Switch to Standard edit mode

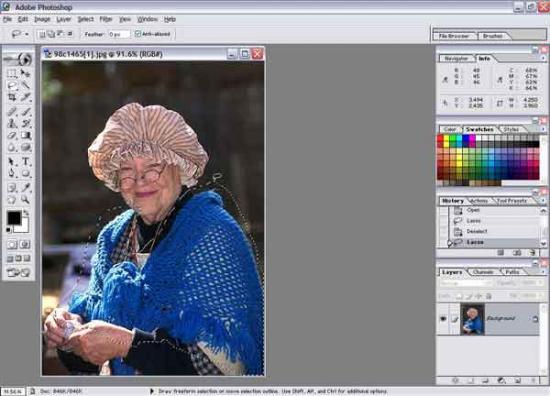coord(12,244)
